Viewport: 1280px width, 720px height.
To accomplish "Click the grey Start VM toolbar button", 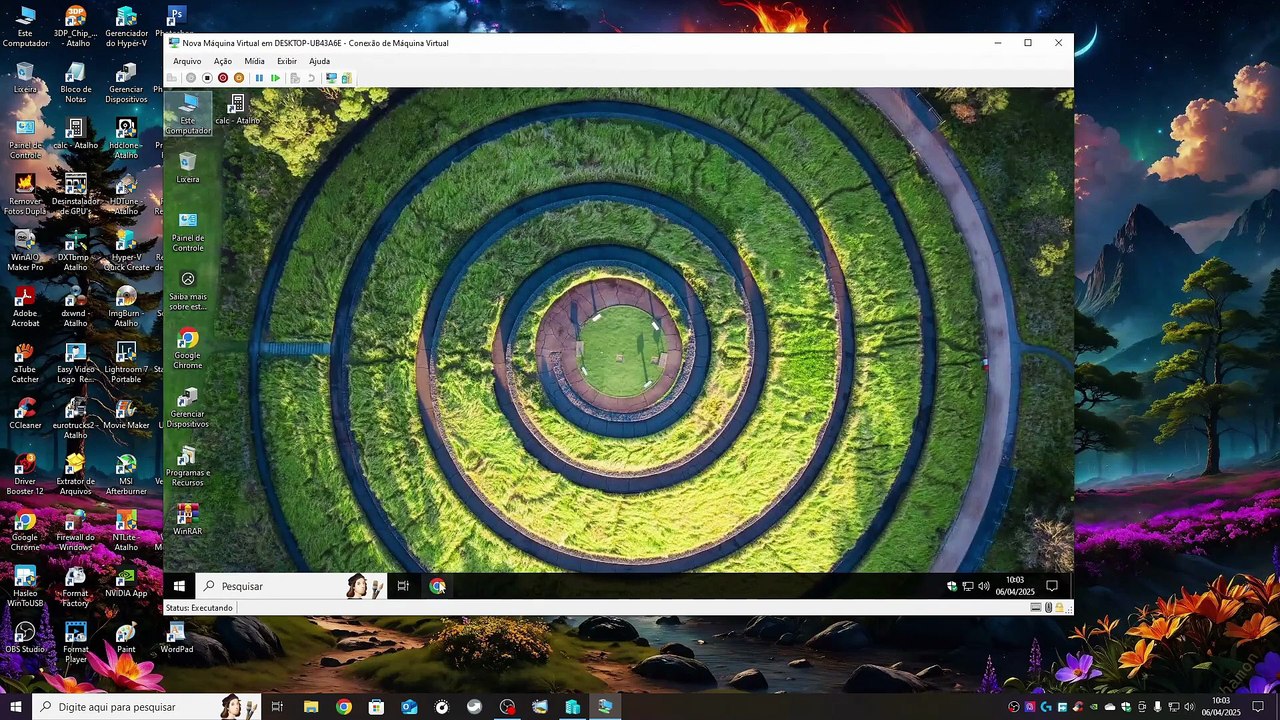I will (x=191, y=78).
